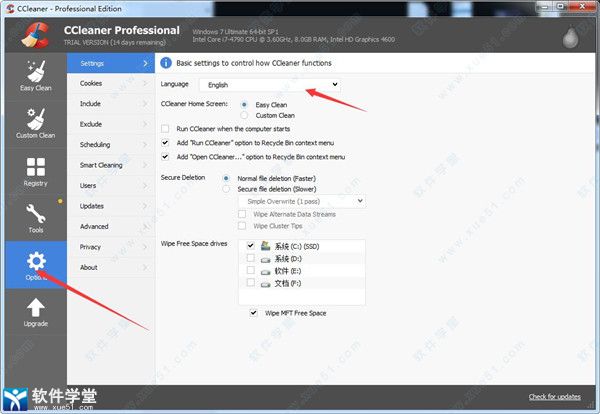
Task: Minimize the CCleaner window
Action: tap(545, 6)
